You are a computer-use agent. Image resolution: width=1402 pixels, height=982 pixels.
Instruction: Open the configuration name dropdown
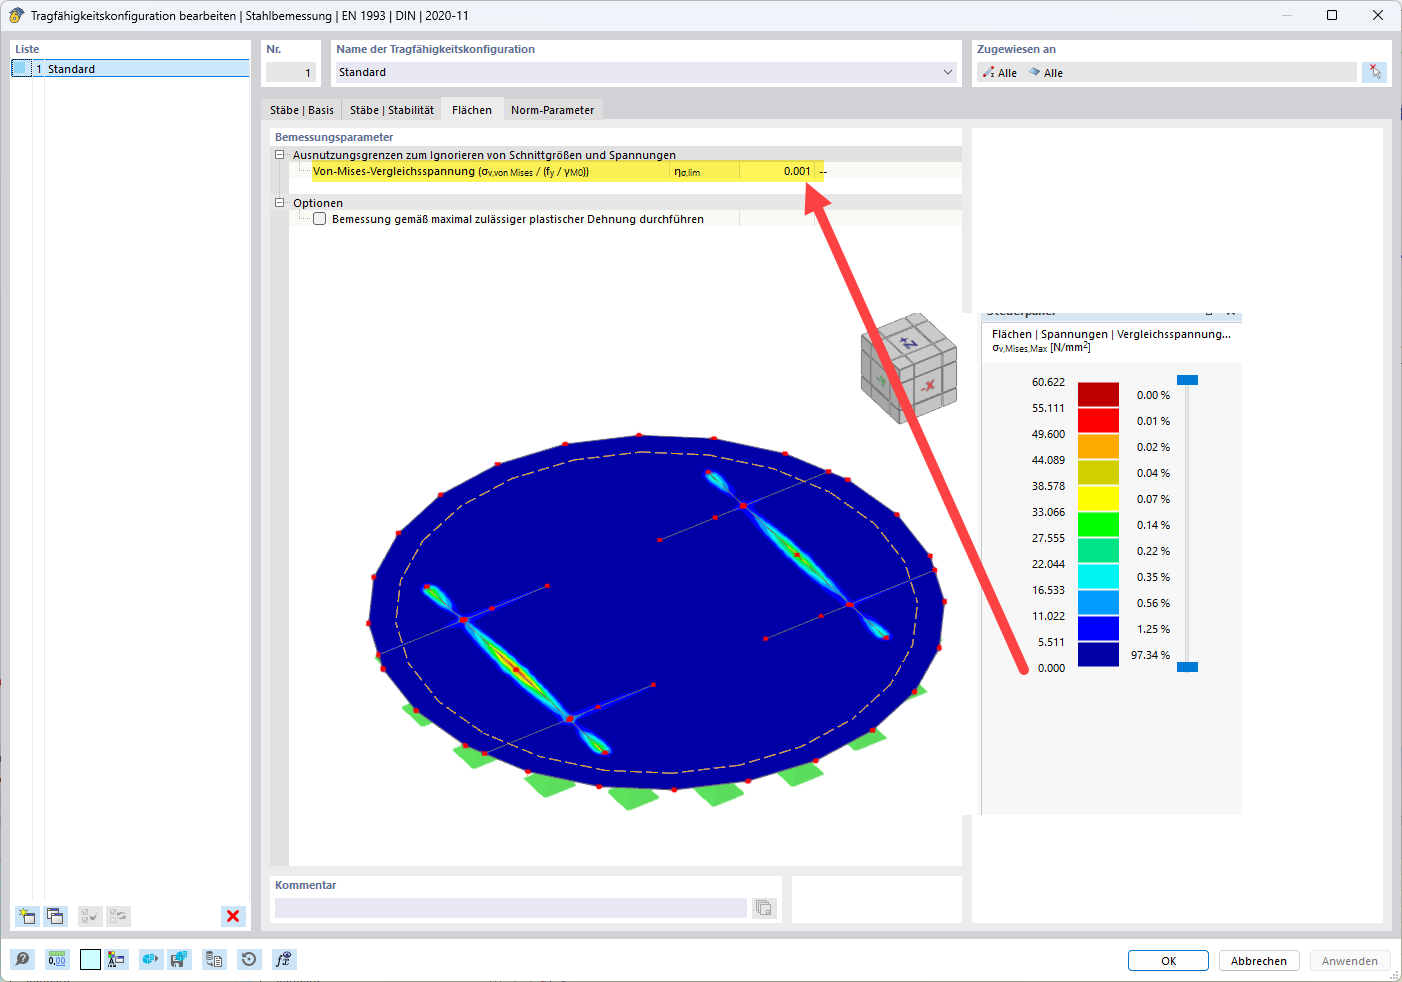pos(948,72)
